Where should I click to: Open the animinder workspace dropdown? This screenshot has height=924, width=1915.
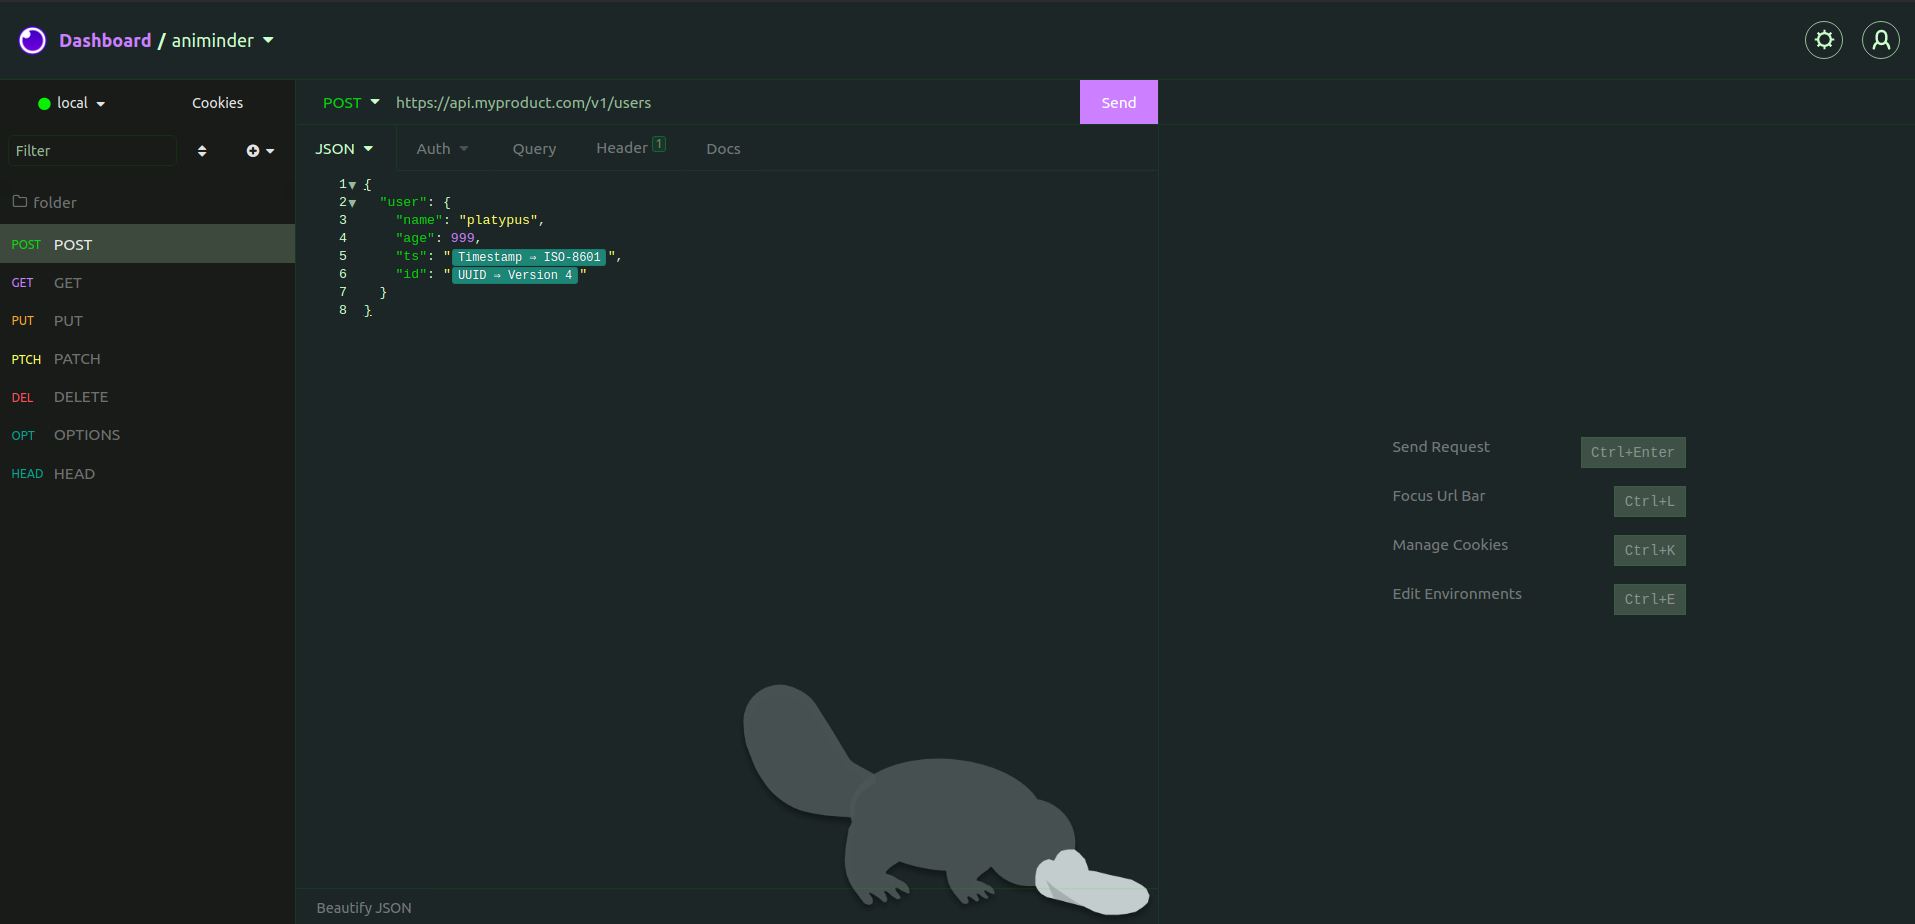(x=222, y=40)
